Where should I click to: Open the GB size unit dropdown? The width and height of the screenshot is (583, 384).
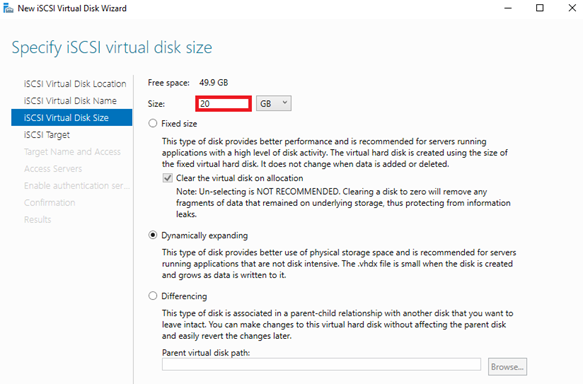(274, 103)
